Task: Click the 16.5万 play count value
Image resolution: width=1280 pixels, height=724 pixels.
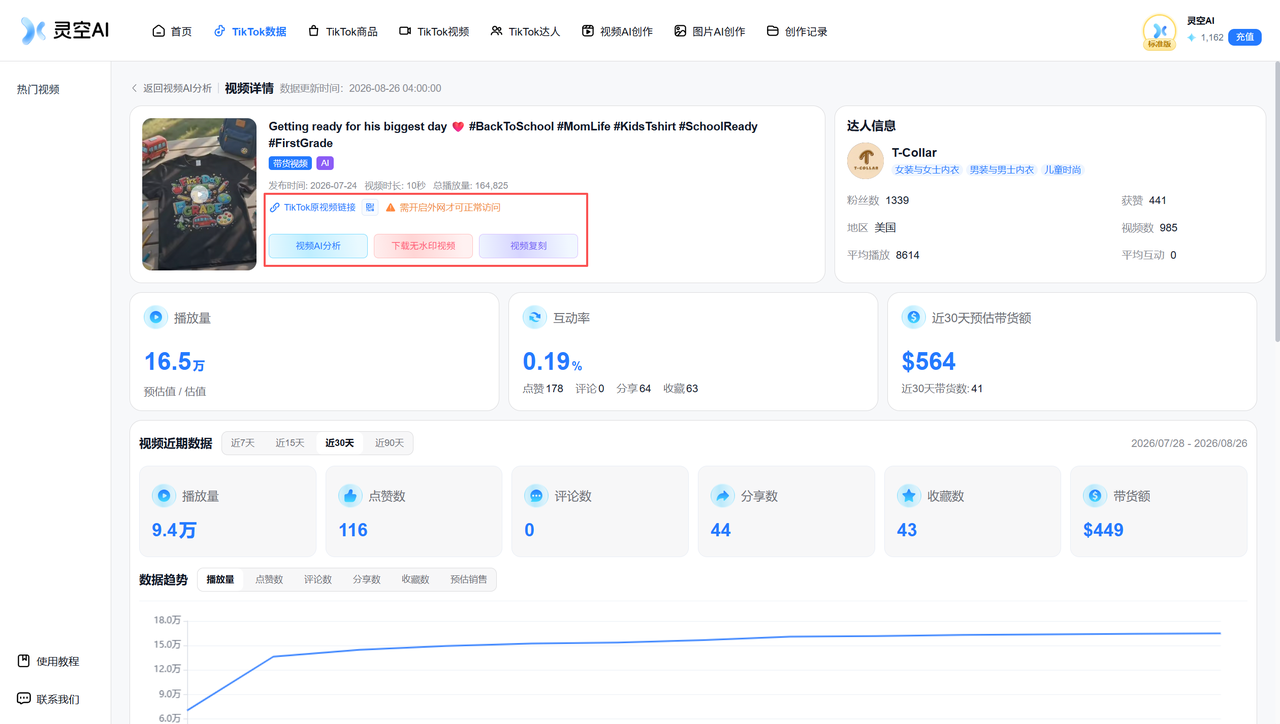Action: click(174, 362)
